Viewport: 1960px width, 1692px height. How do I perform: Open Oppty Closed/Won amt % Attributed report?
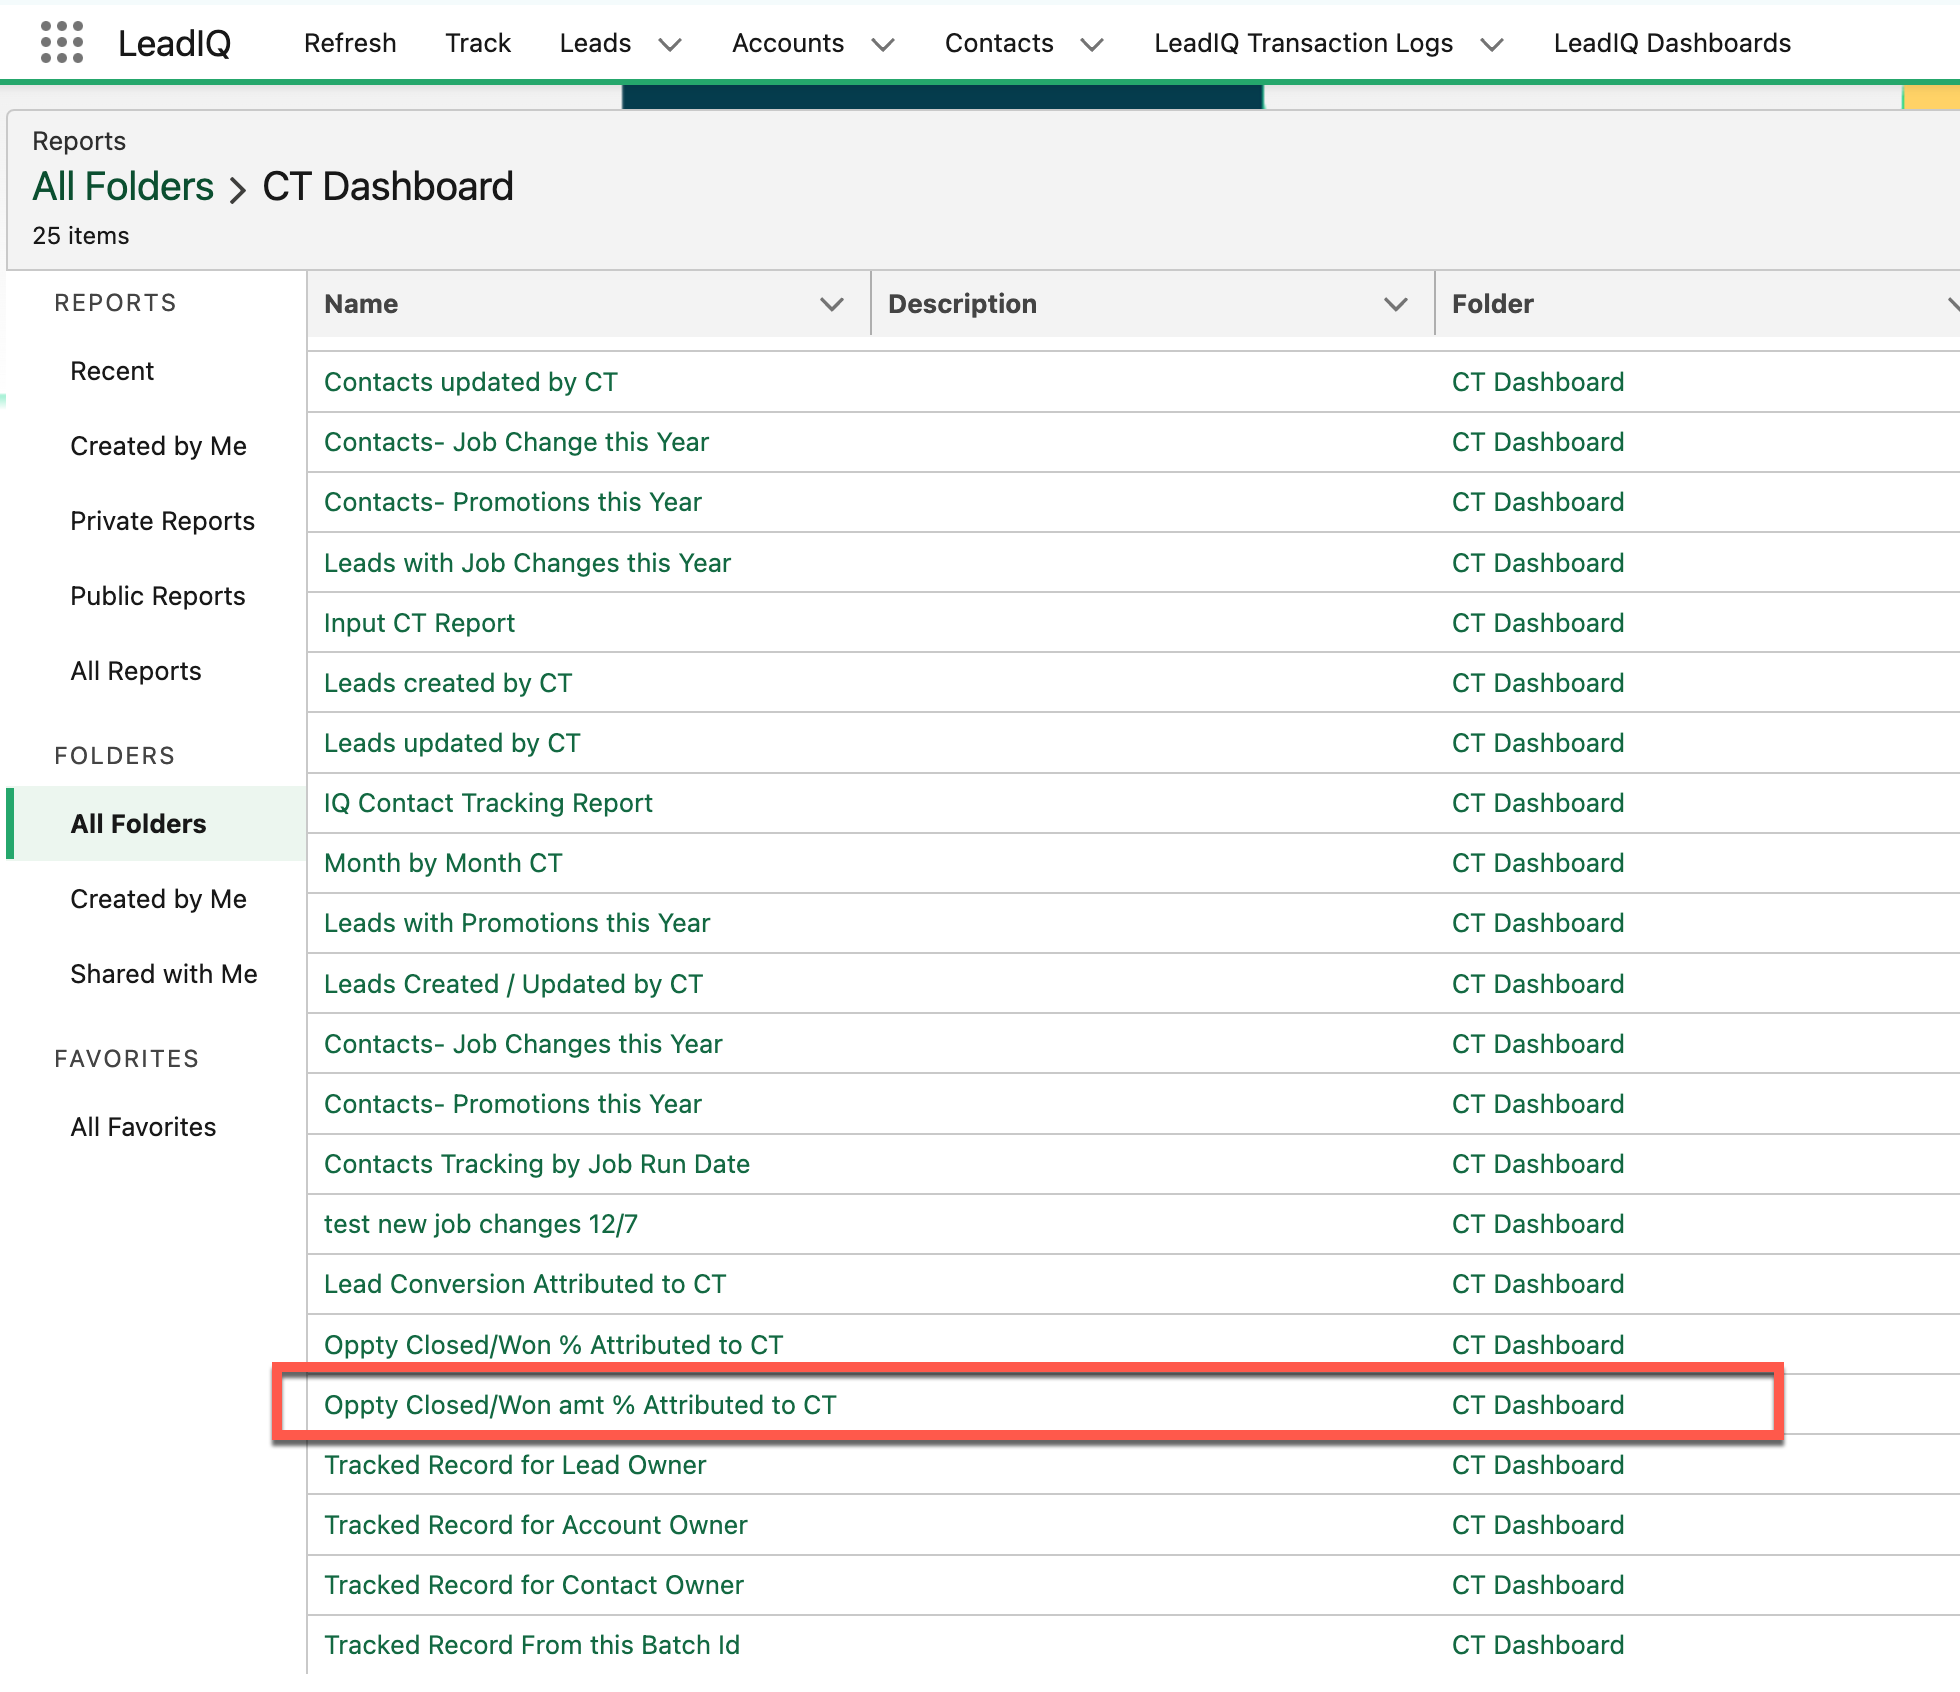(x=580, y=1405)
